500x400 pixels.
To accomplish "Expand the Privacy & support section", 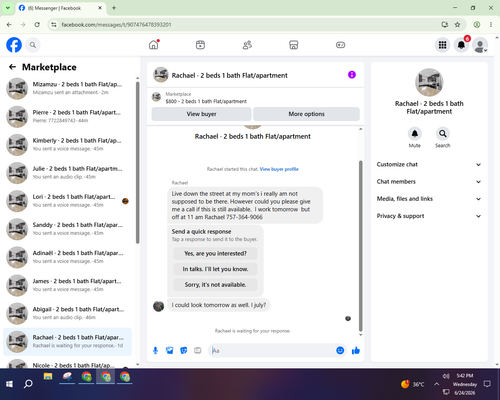I will (429, 216).
